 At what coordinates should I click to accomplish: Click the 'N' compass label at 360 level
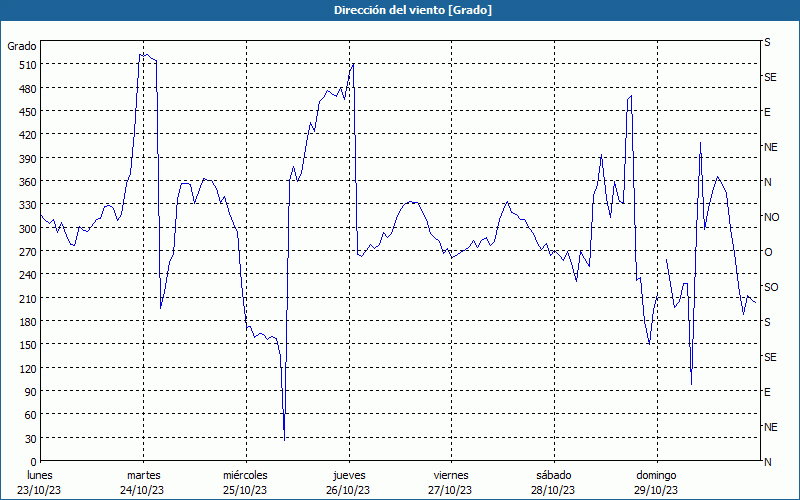(x=767, y=182)
